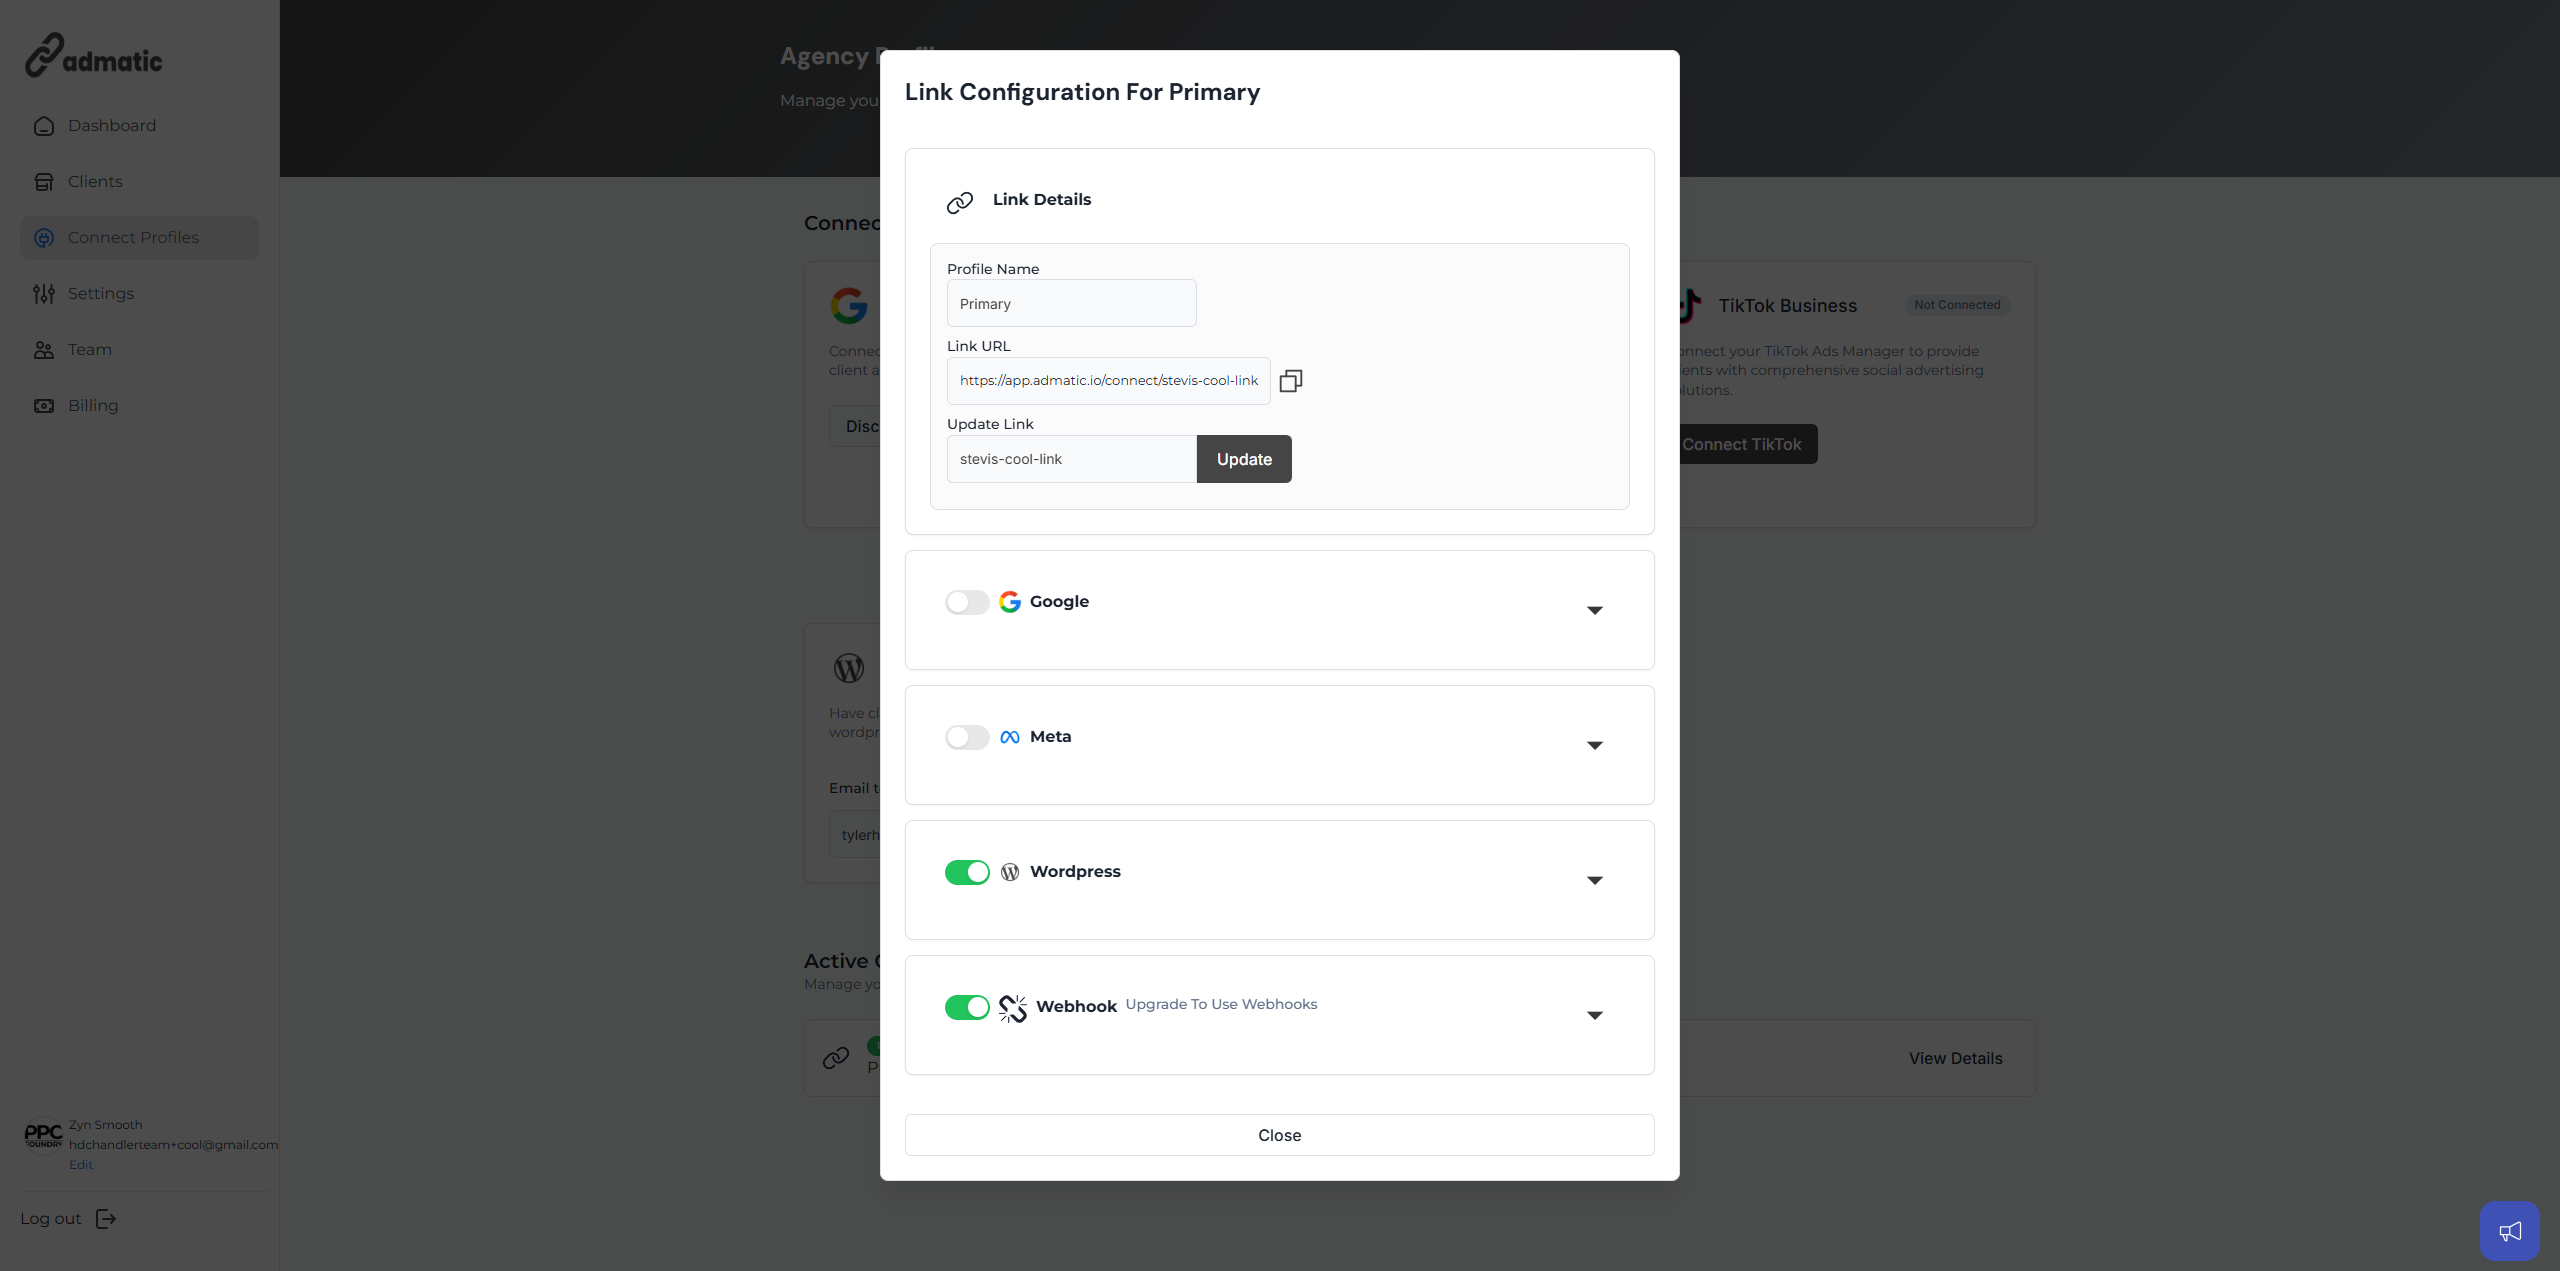Image resolution: width=2560 pixels, height=1271 pixels.
Task: Click the Webhook icon
Action: click(x=1012, y=1008)
